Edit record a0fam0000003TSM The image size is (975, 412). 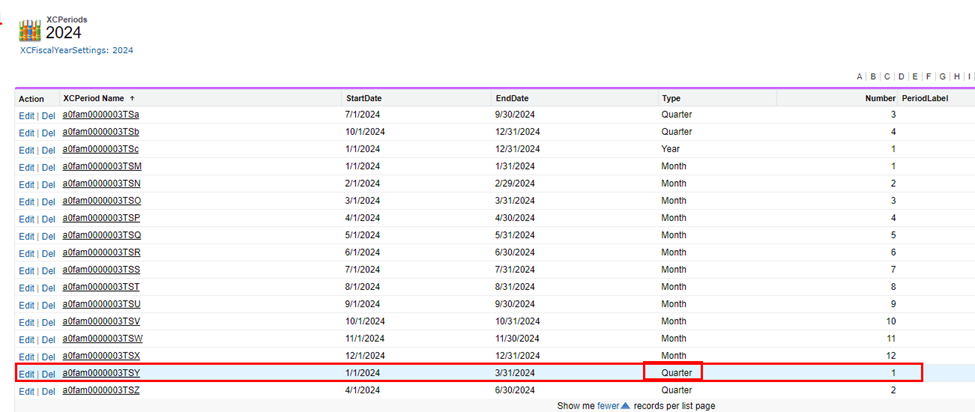[26, 167]
